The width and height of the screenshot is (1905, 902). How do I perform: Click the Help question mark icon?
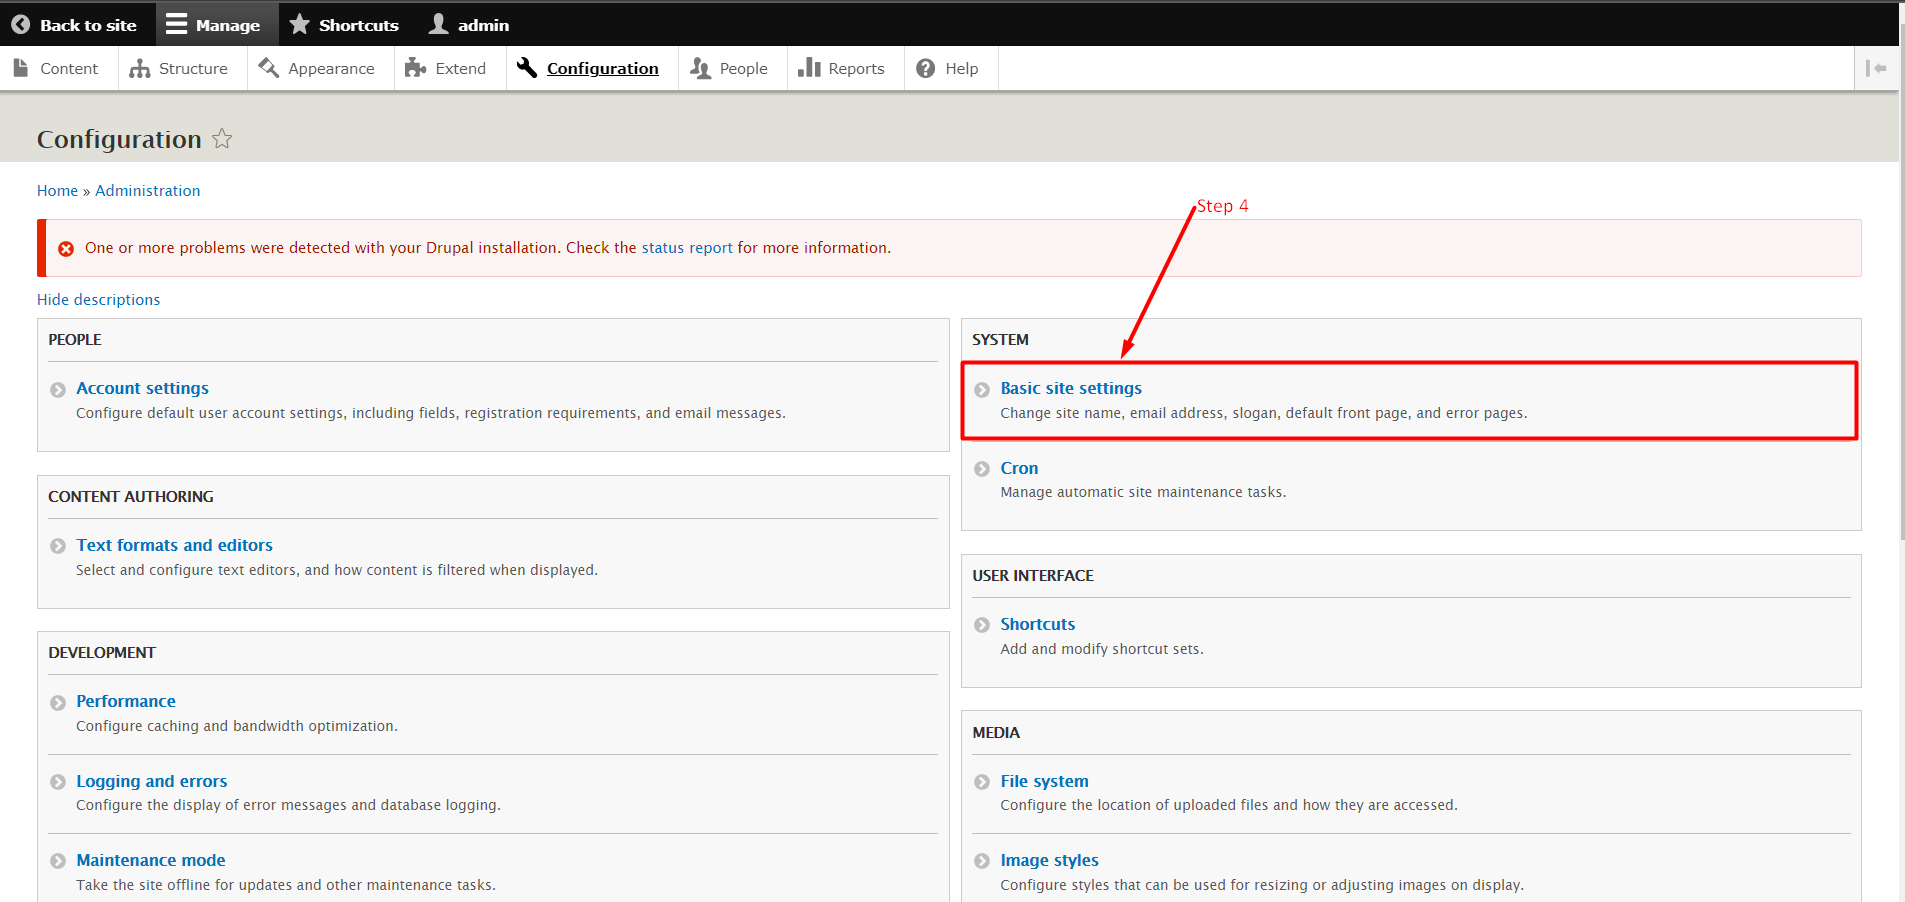(926, 68)
